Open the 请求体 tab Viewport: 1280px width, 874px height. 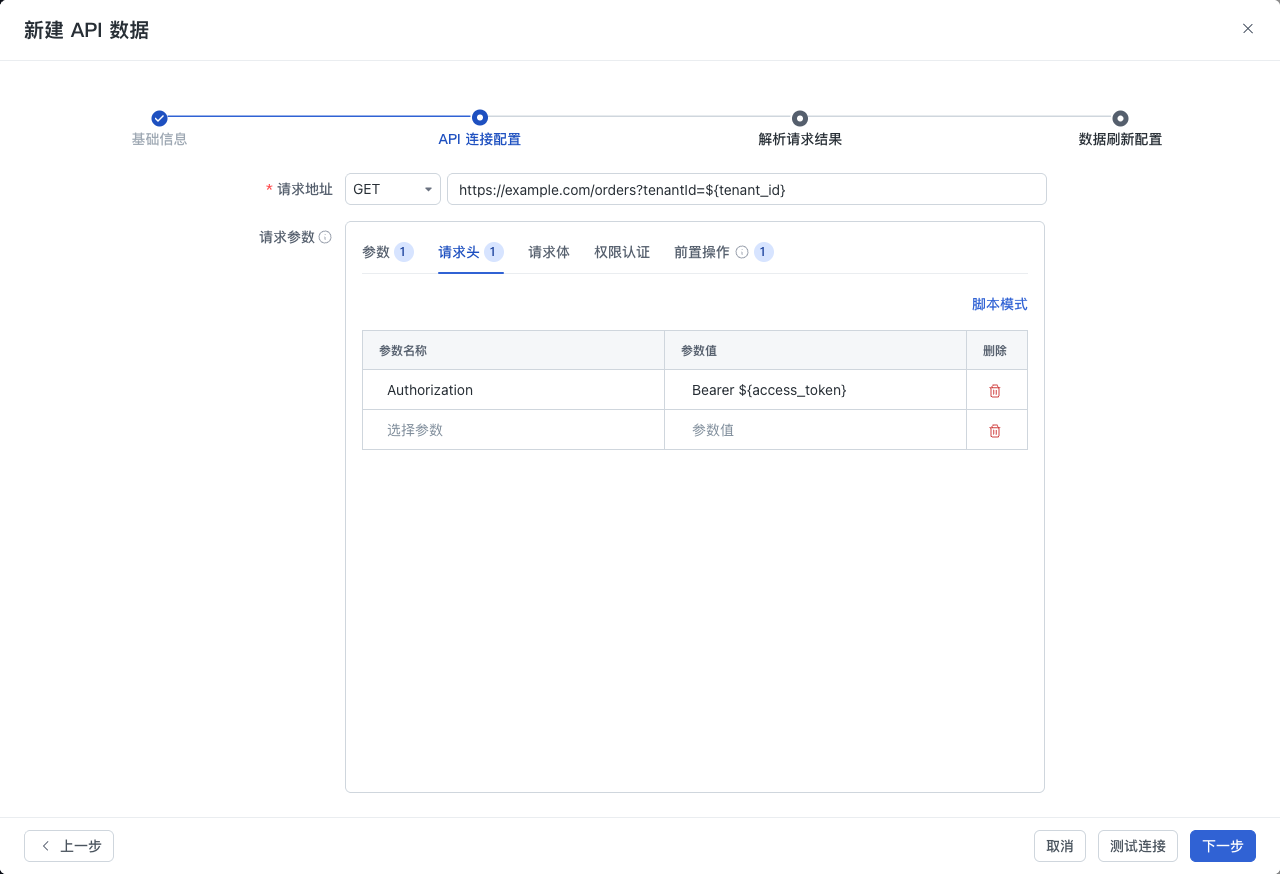(x=549, y=252)
